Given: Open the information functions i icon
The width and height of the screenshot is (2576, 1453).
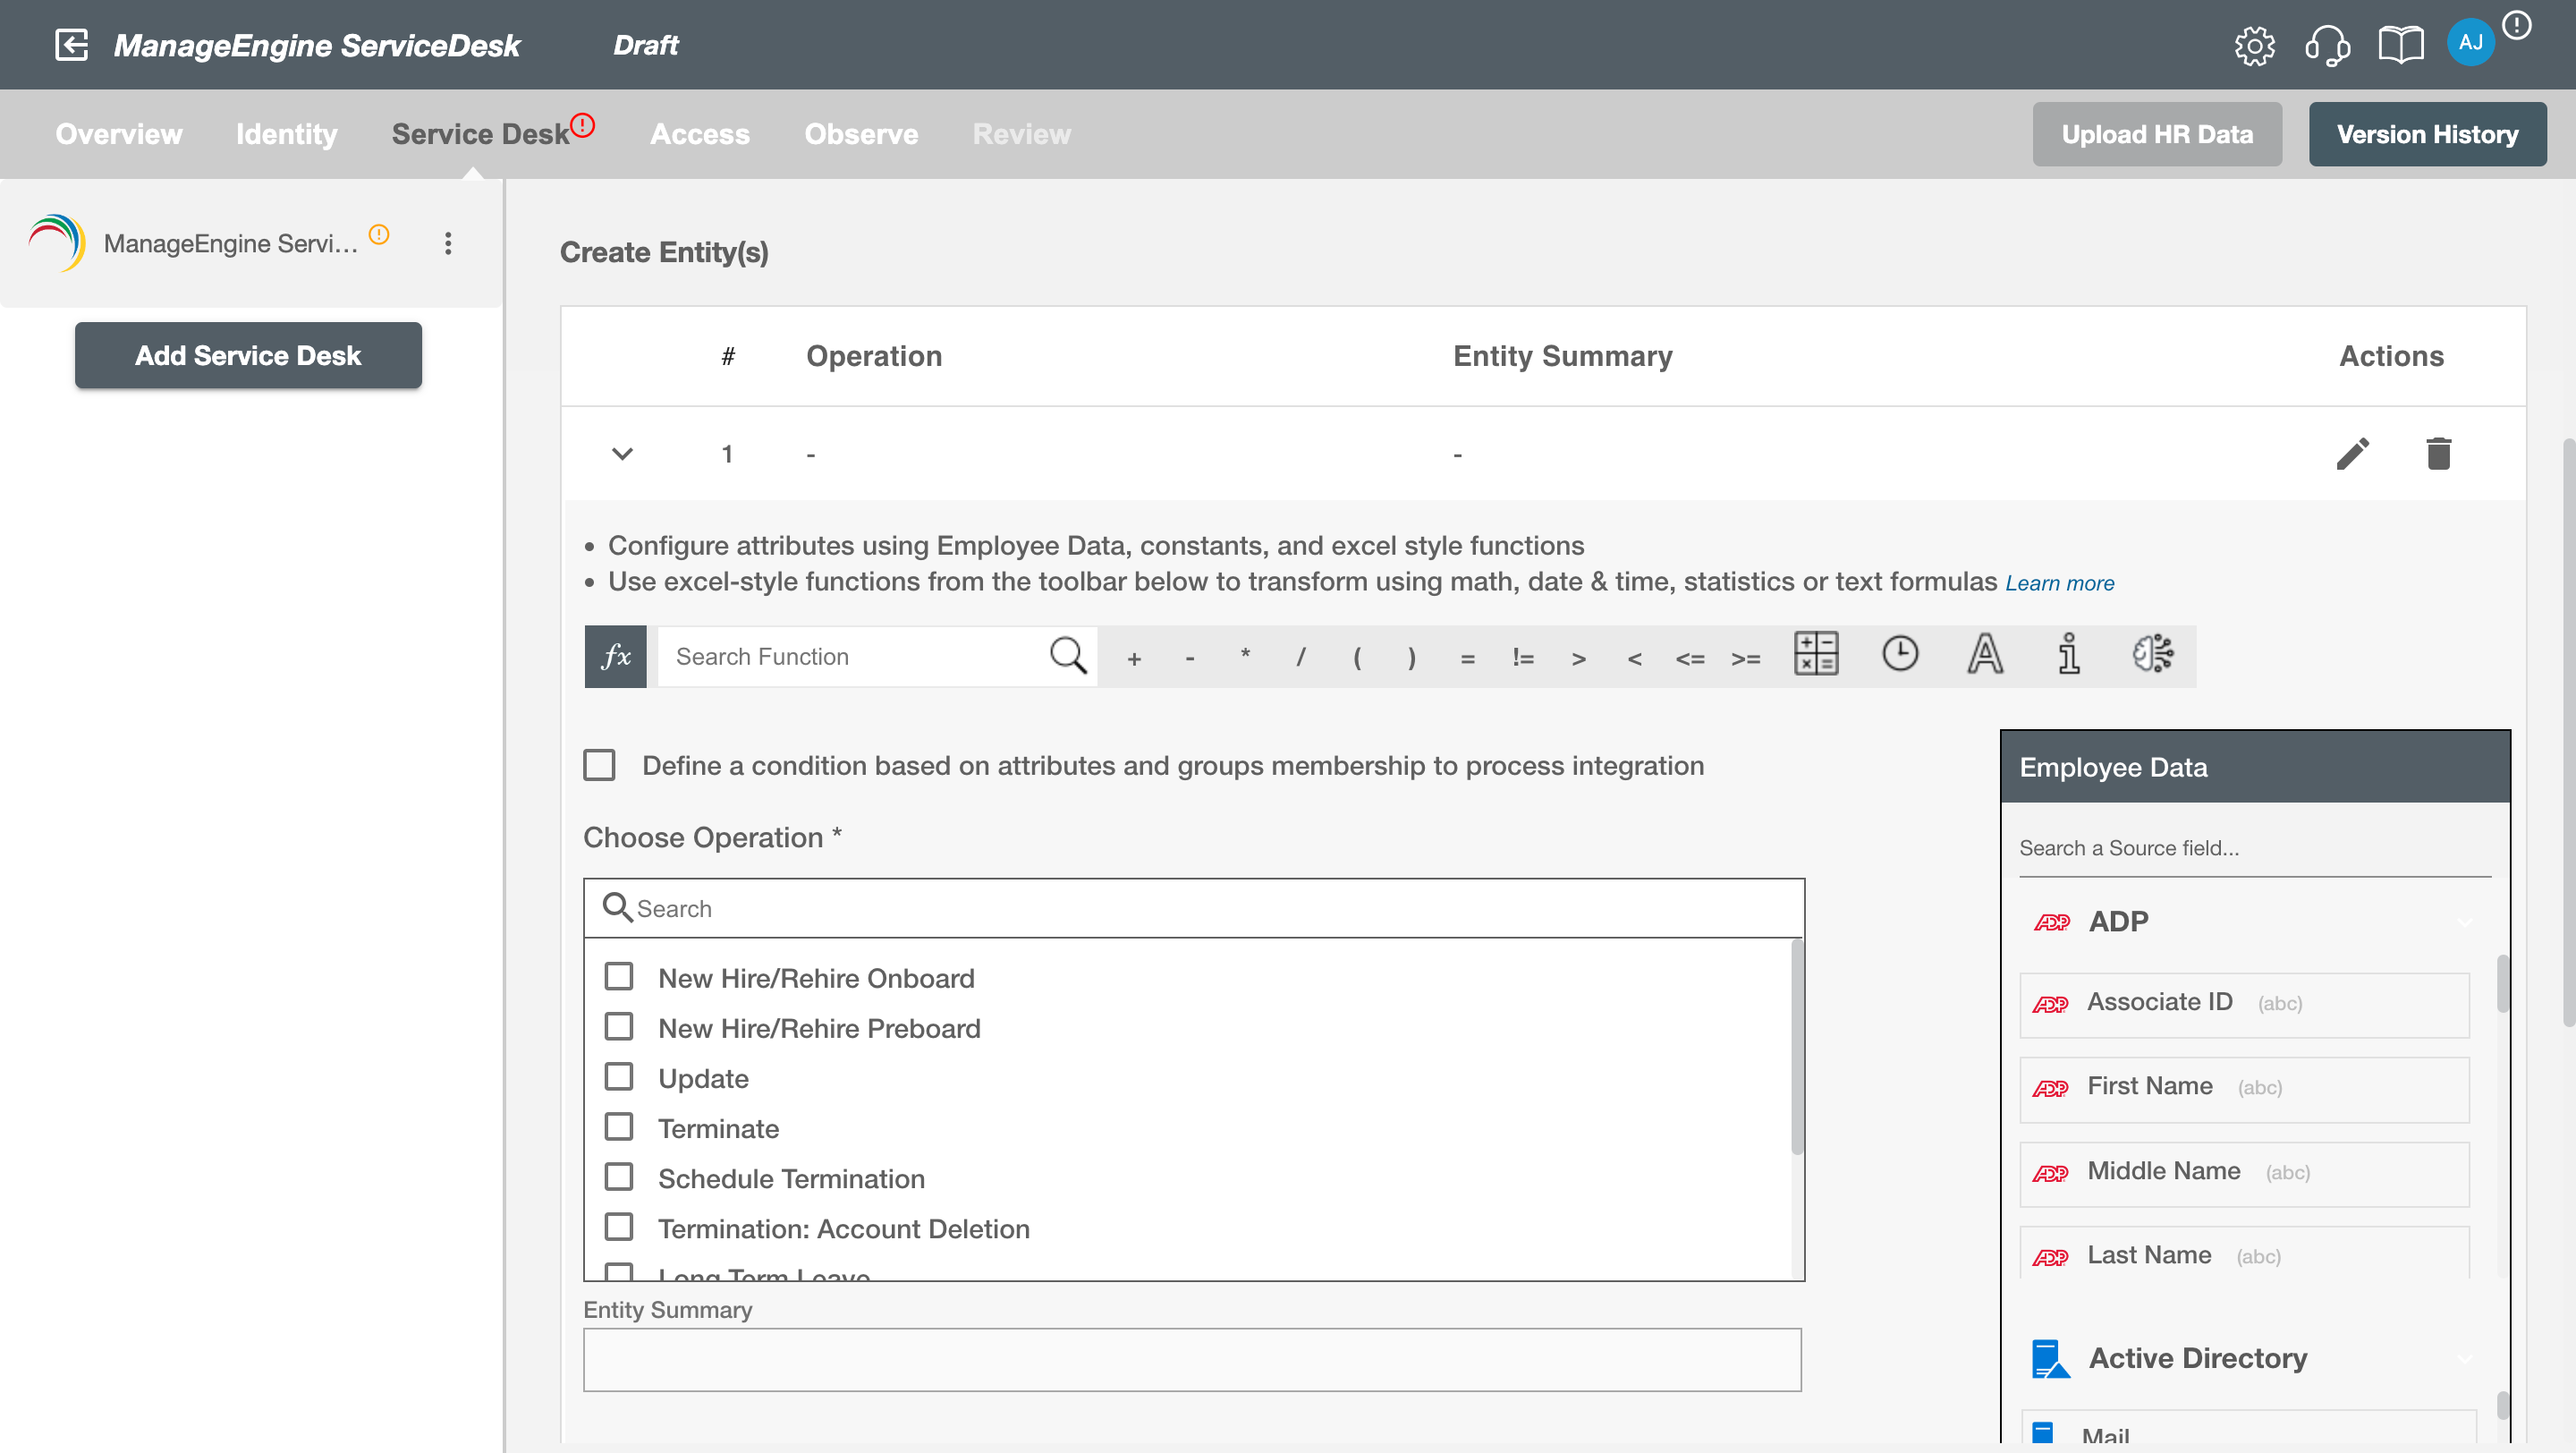Looking at the screenshot, I should pyautogui.click(x=2069, y=654).
